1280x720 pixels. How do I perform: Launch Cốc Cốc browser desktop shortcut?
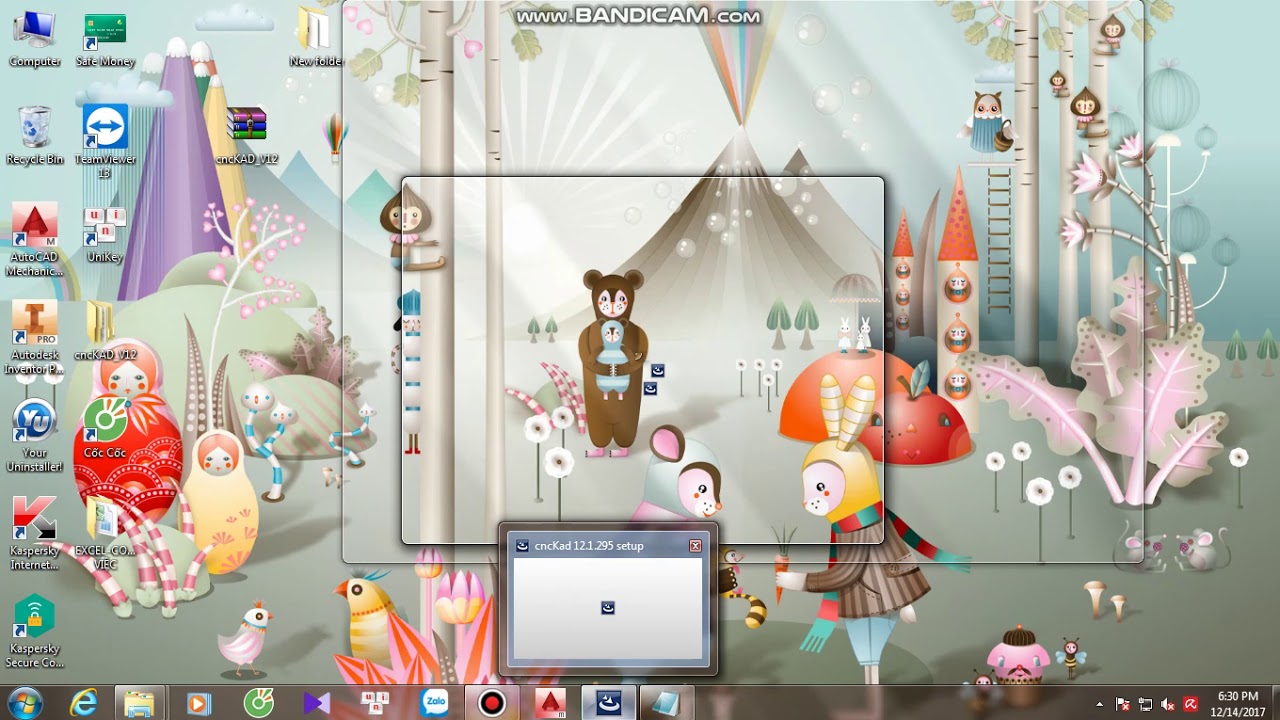pos(104,429)
